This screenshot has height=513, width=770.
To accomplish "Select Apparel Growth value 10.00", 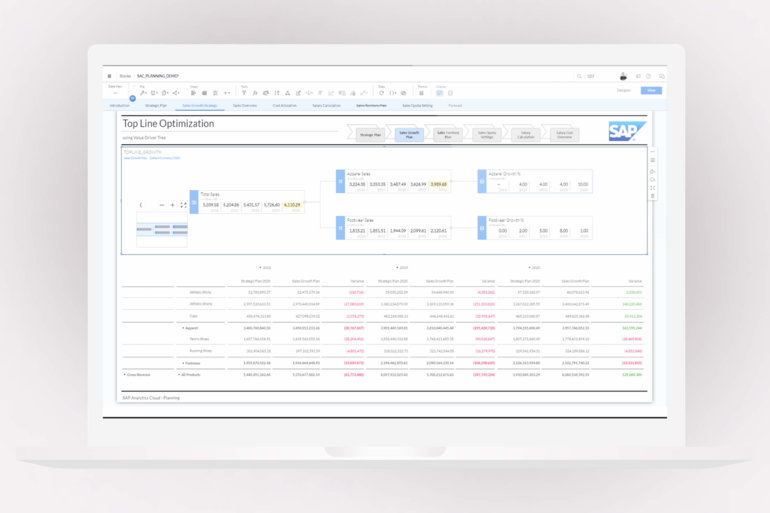I will coord(583,185).
